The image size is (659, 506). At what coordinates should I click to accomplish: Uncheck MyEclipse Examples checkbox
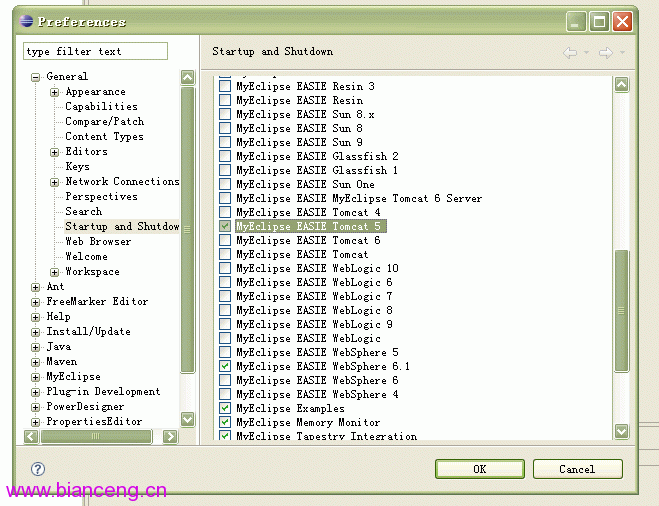(225, 408)
